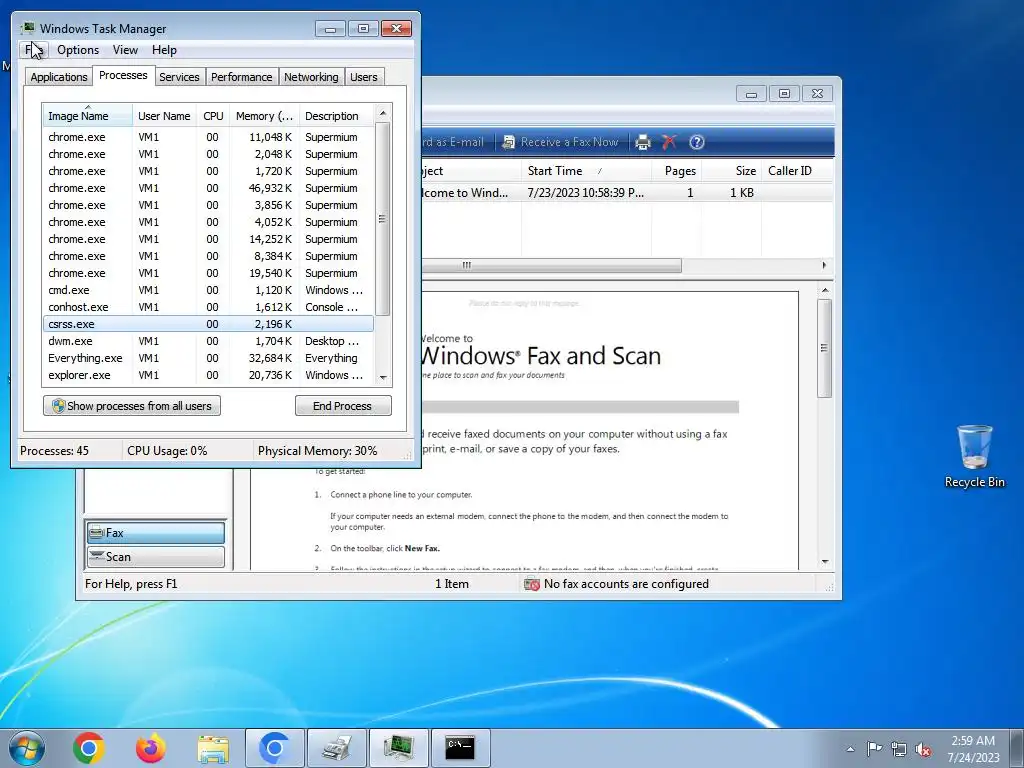The width and height of the screenshot is (1024, 768).
Task: Click the Fax and Scan taskbar icon
Action: click(x=337, y=748)
